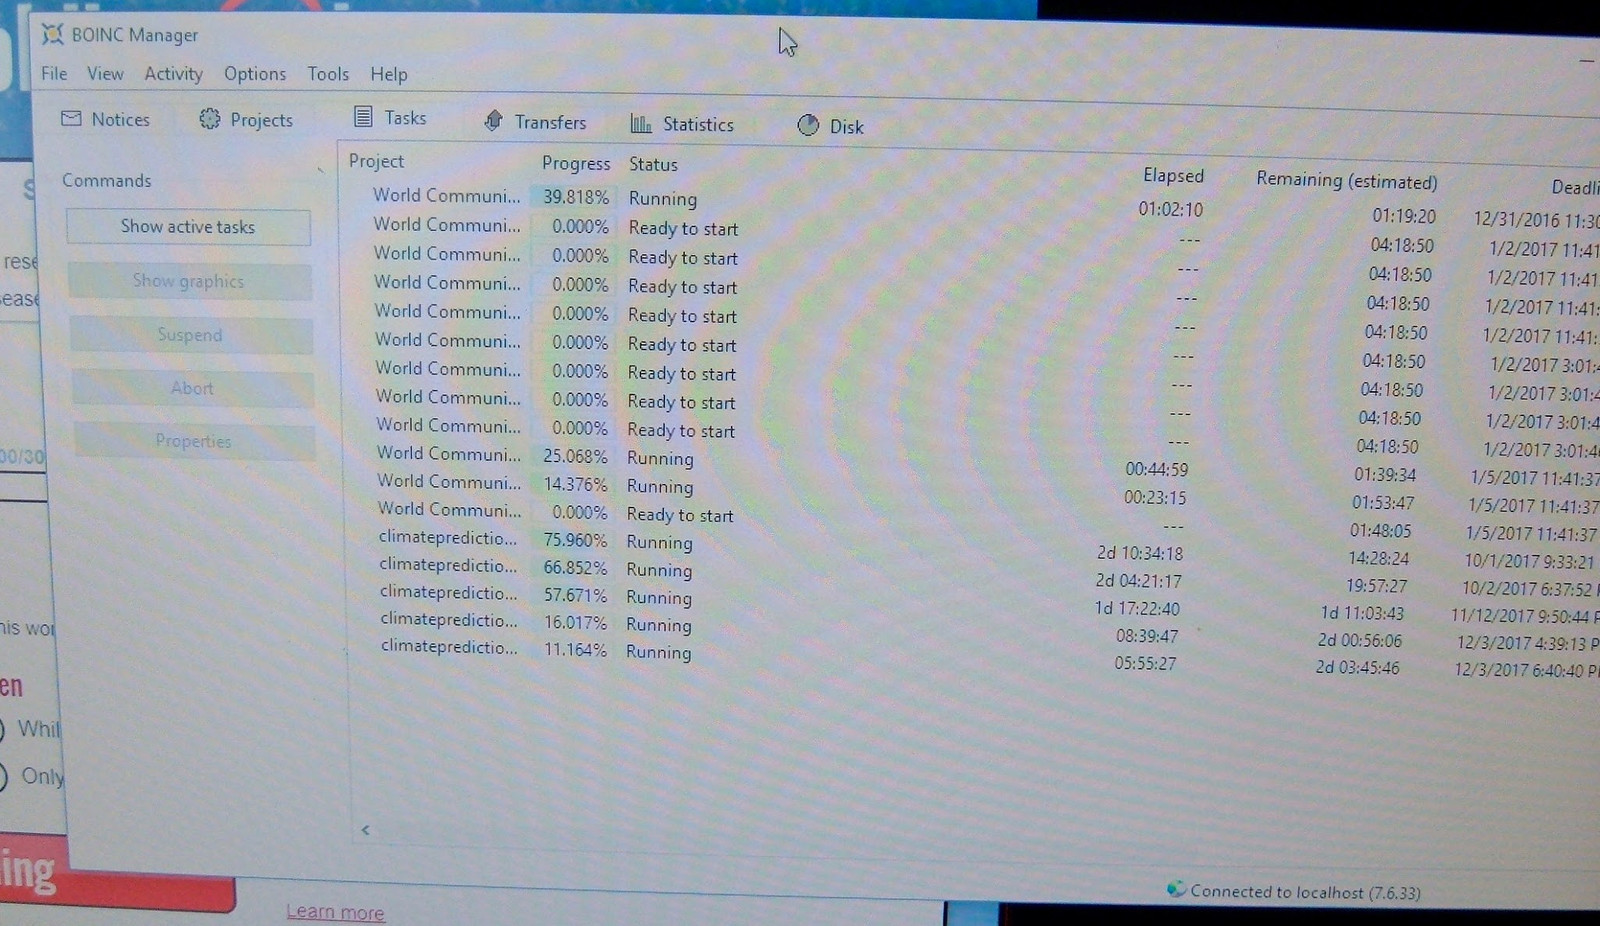Click the 75.960% climateprediction progress bar

pyautogui.click(x=574, y=540)
